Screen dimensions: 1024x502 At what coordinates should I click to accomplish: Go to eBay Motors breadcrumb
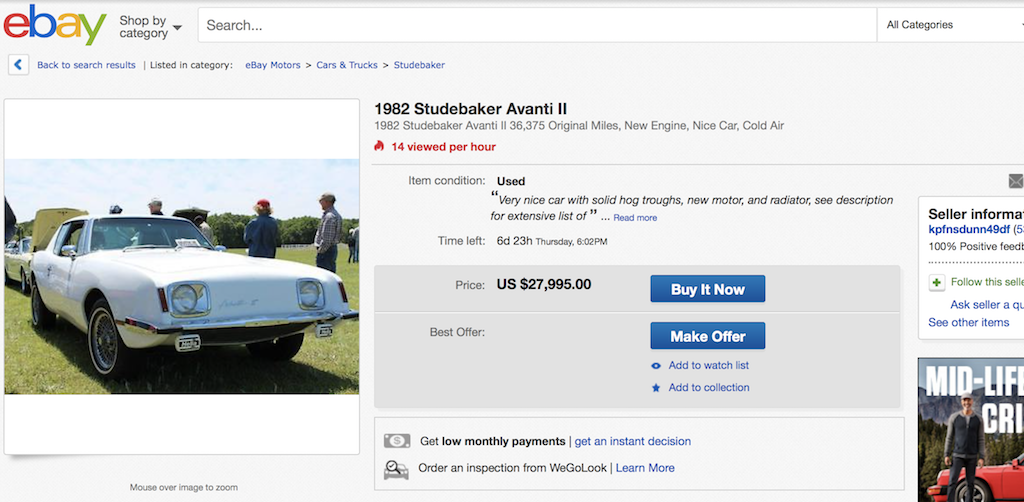273,65
